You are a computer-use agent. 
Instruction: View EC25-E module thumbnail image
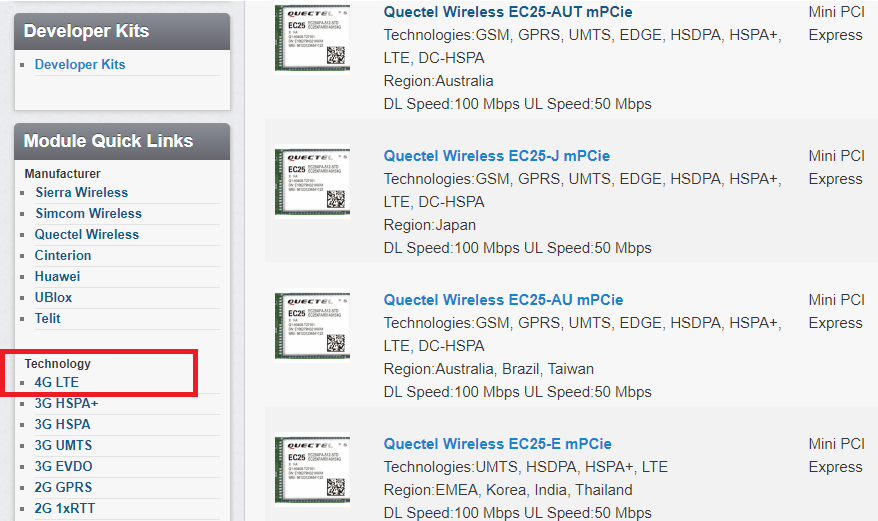click(x=312, y=469)
